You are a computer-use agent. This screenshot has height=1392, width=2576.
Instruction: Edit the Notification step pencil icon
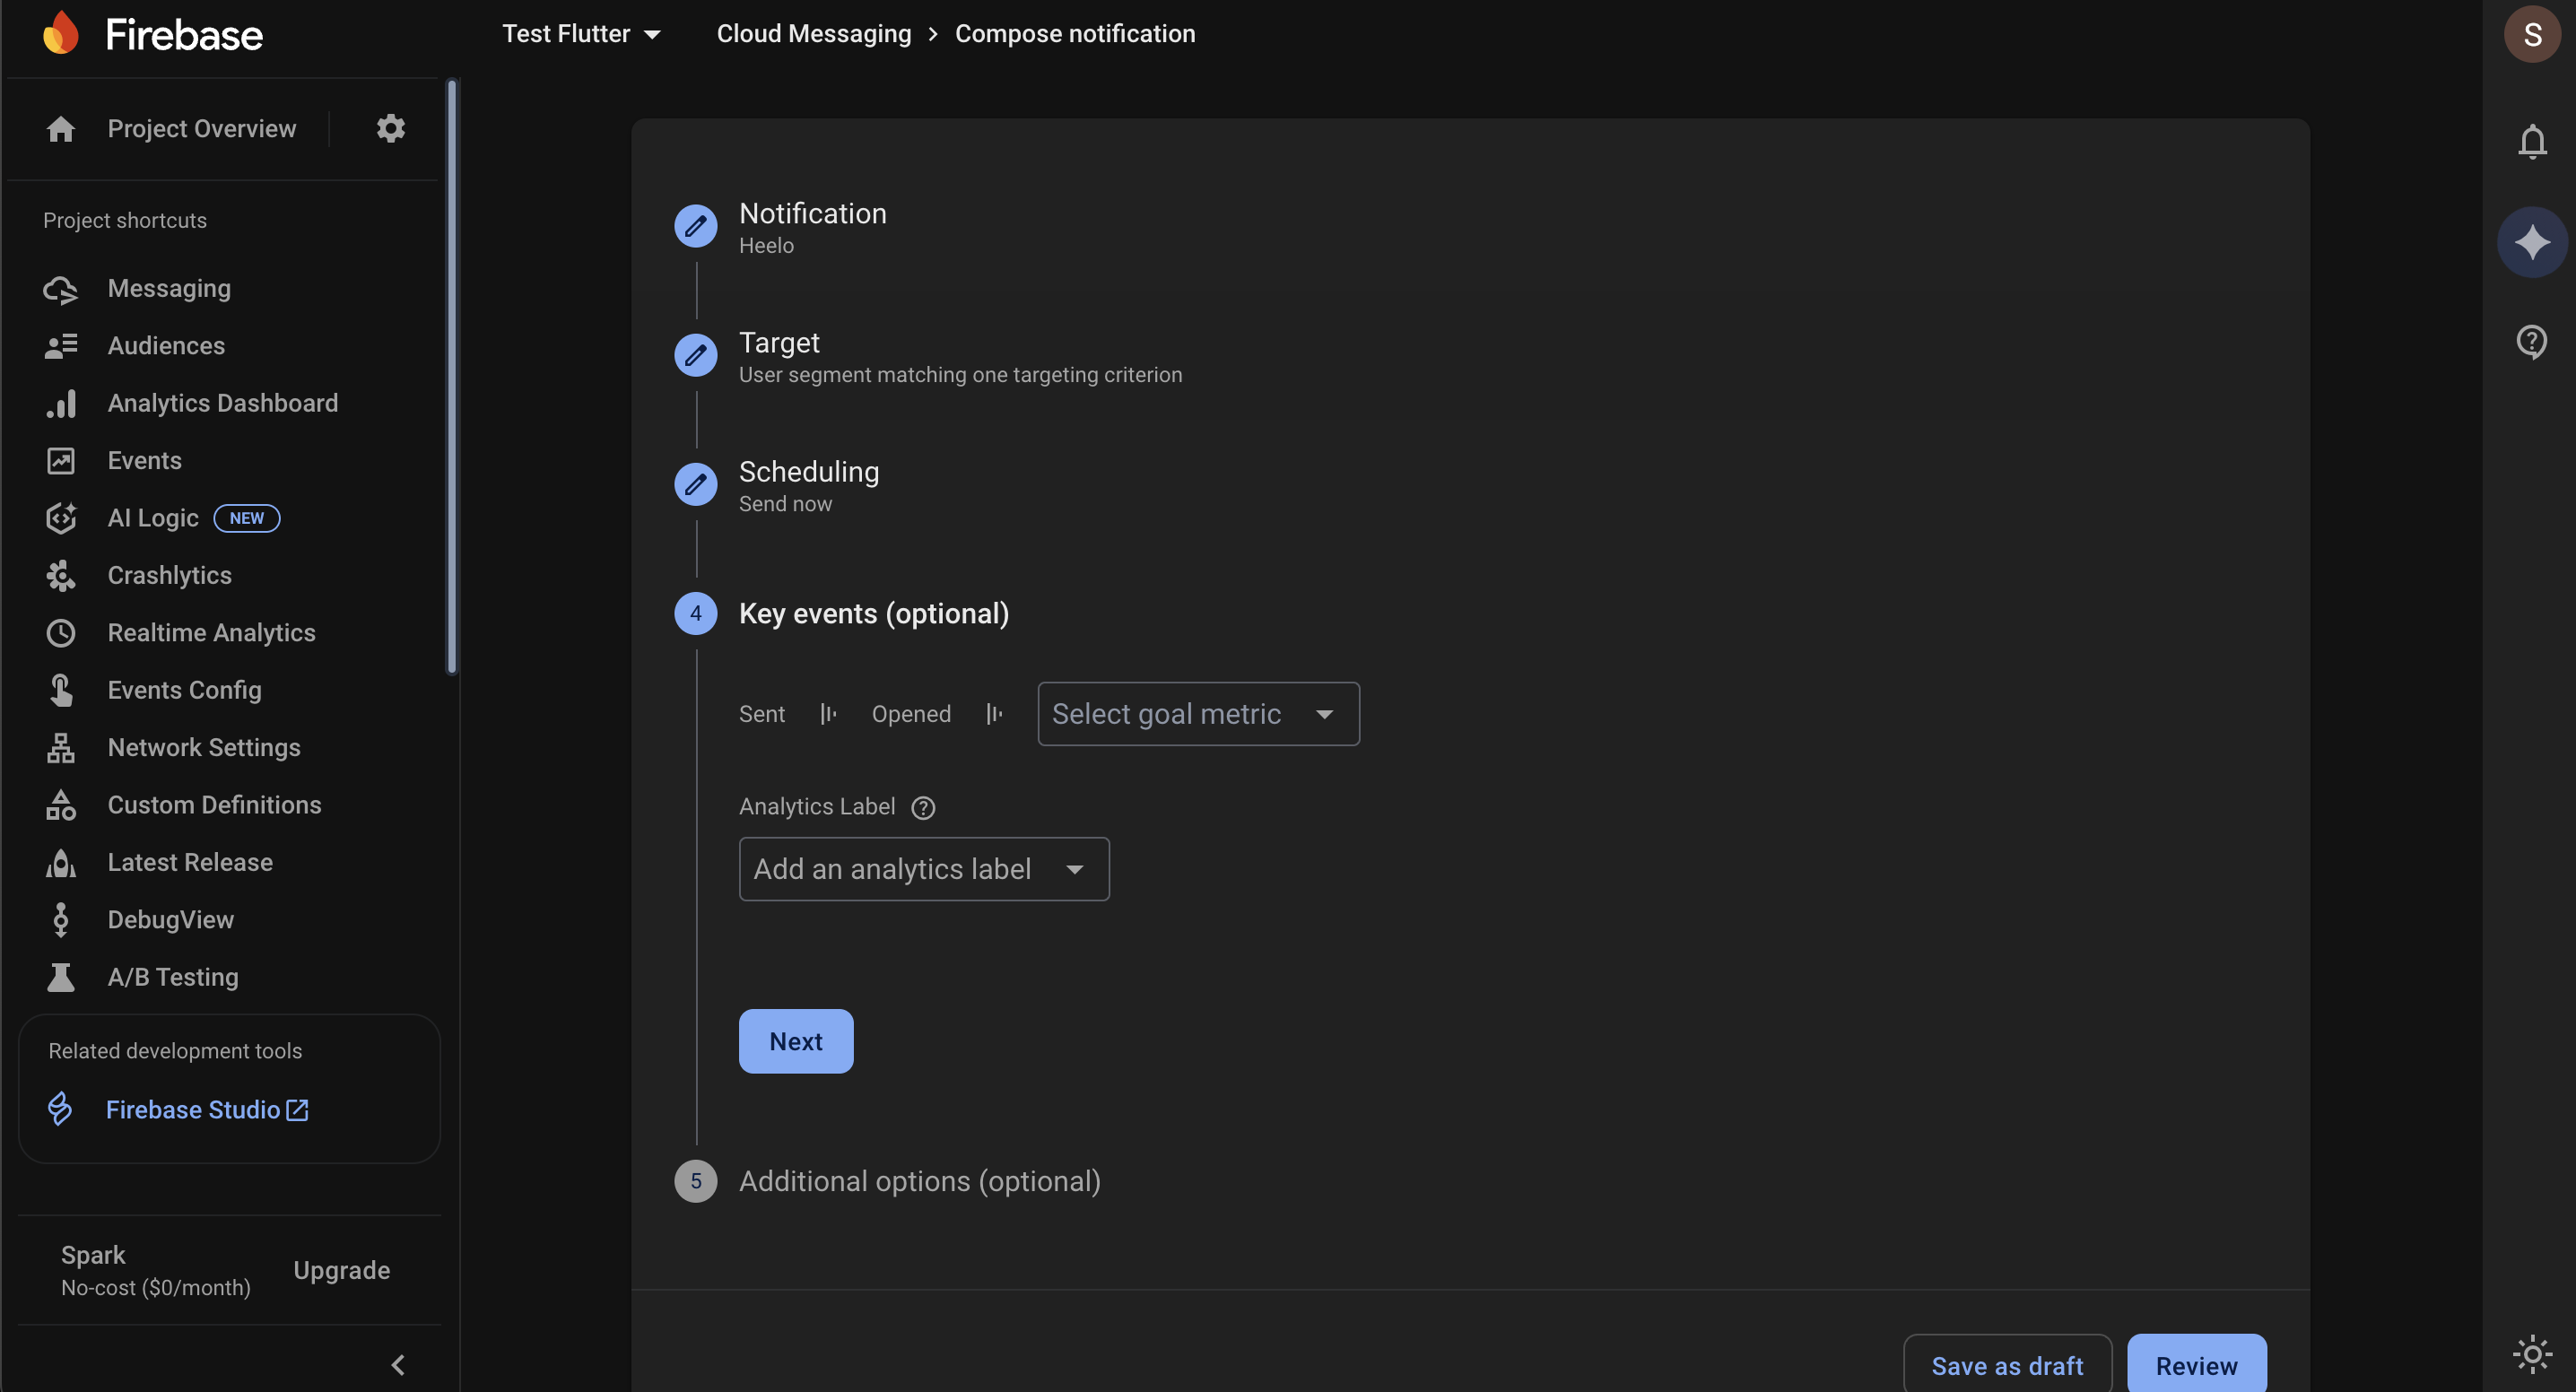[695, 226]
